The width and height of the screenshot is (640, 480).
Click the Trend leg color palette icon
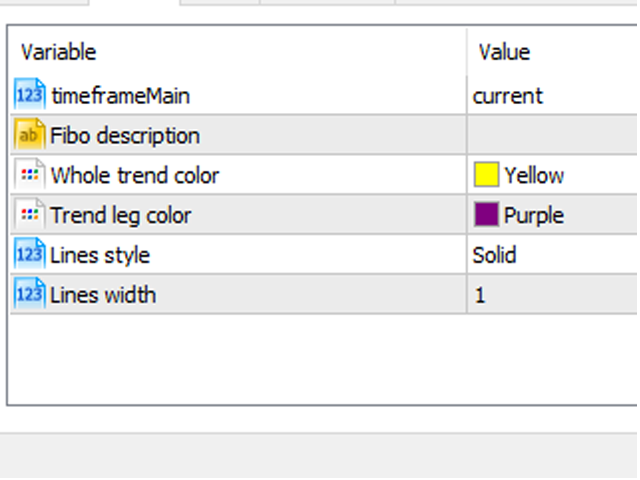[29, 215]
